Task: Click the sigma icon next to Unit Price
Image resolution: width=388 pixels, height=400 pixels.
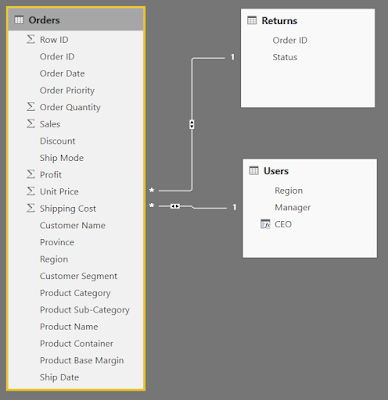Action: coord(31,191)
